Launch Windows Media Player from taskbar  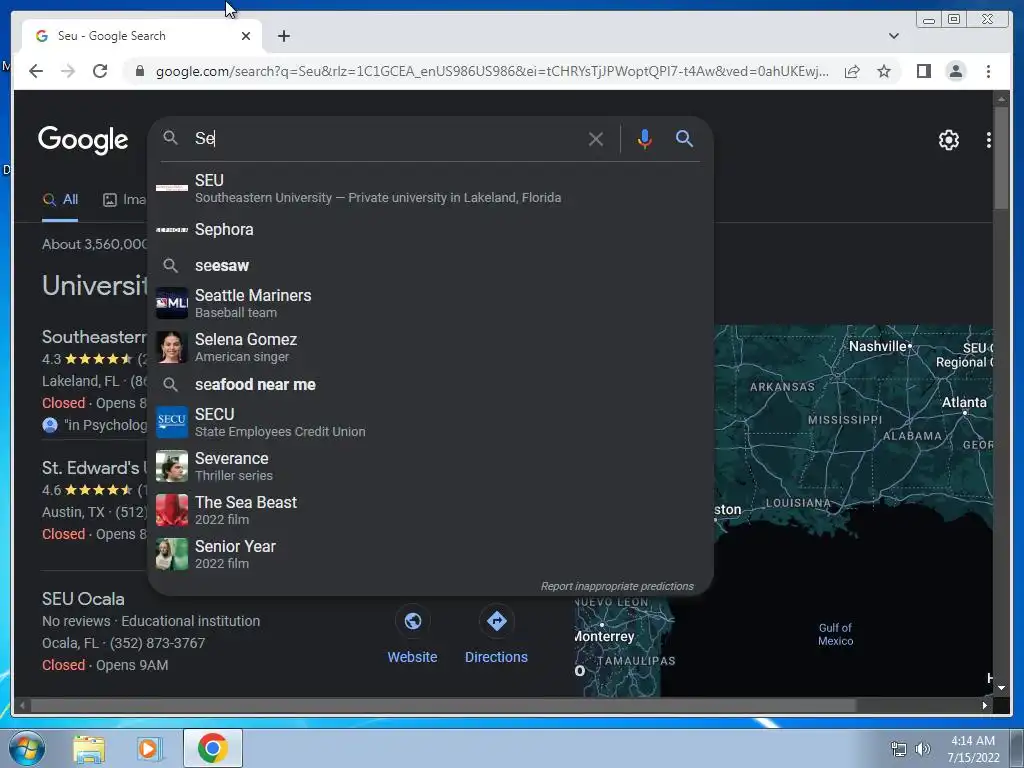pos(150,748)
